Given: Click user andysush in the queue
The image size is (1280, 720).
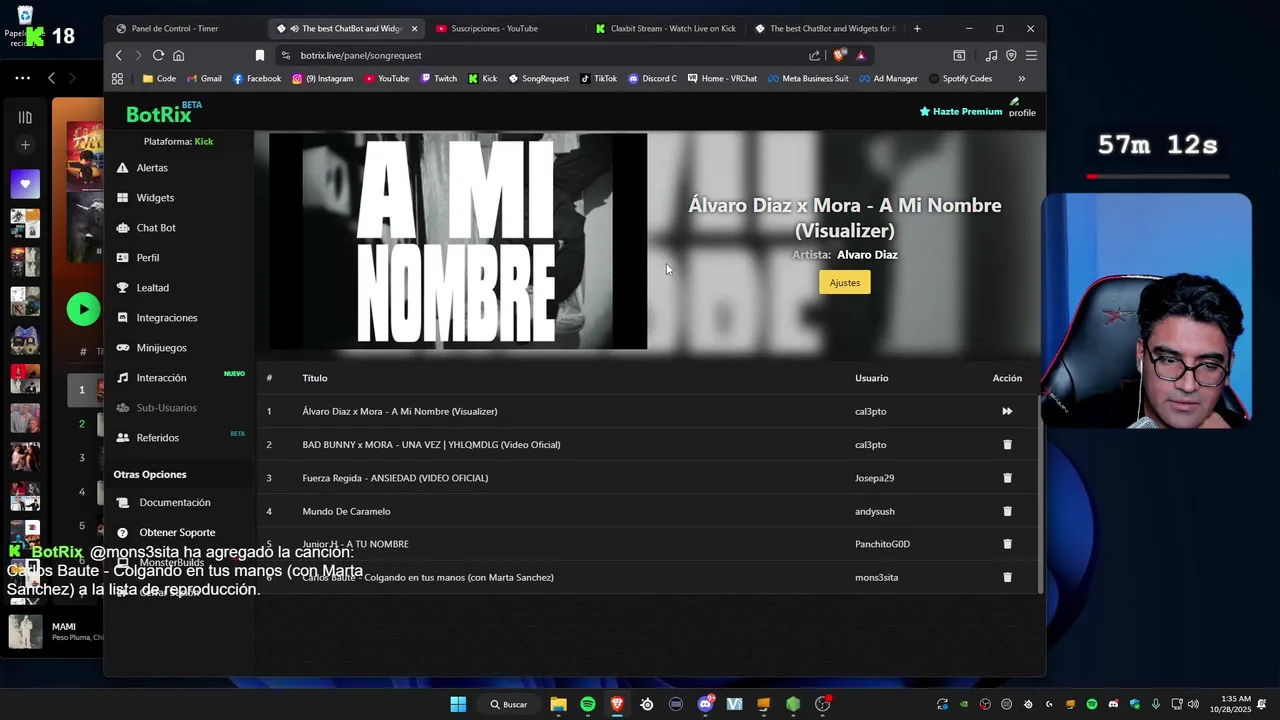Looking at the screenshot, I should point(875,511).
